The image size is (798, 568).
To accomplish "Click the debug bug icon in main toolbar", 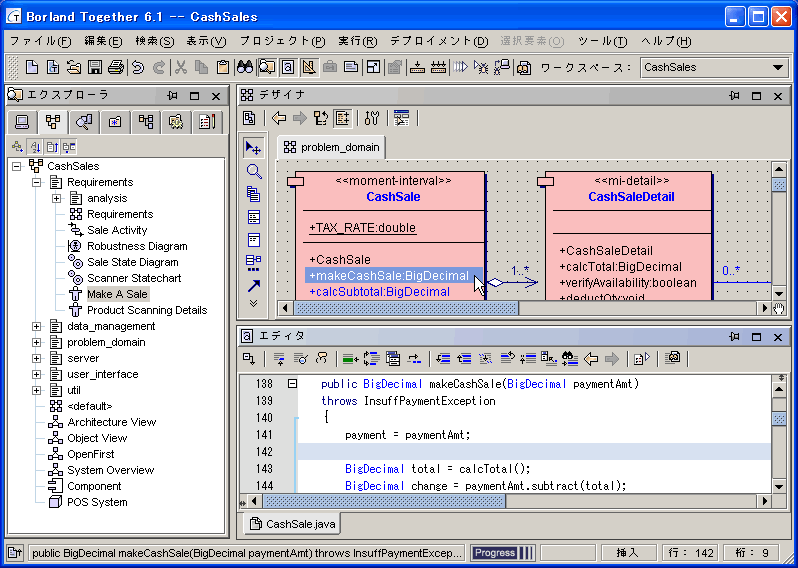I will pyautogui.click(x=481, y=67).
